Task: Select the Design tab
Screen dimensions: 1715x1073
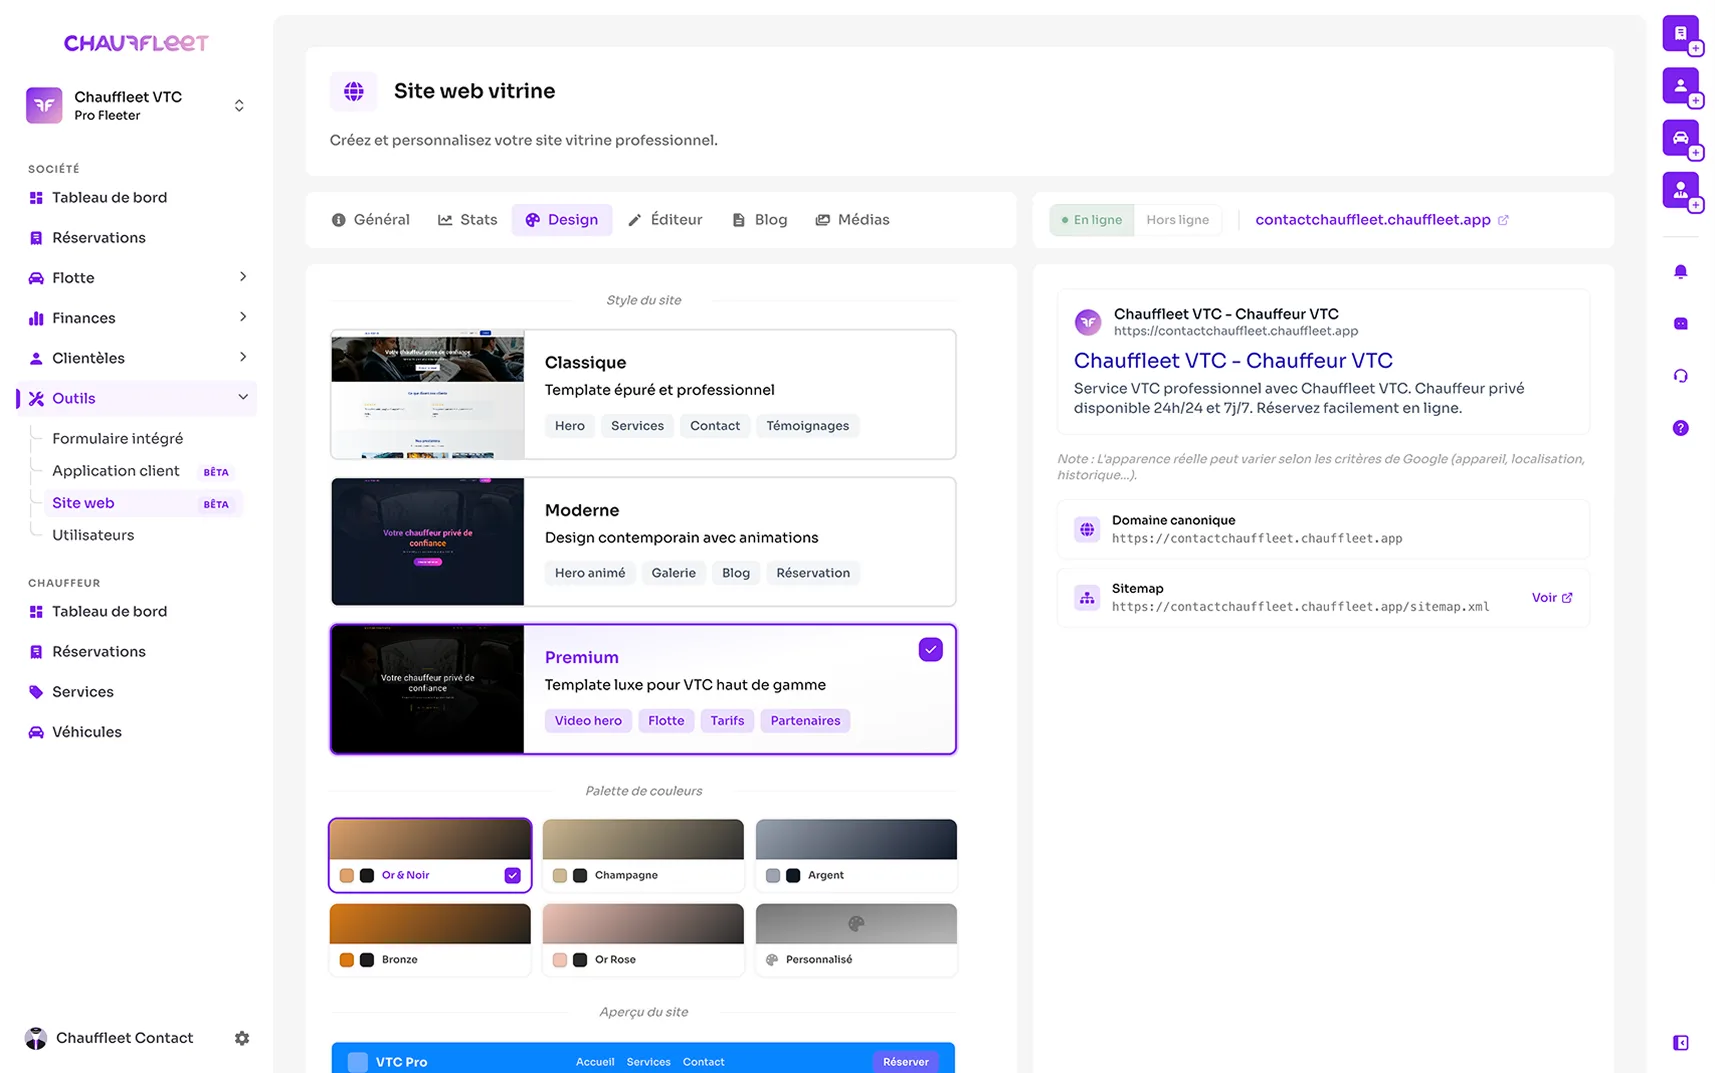Action: 562,220
